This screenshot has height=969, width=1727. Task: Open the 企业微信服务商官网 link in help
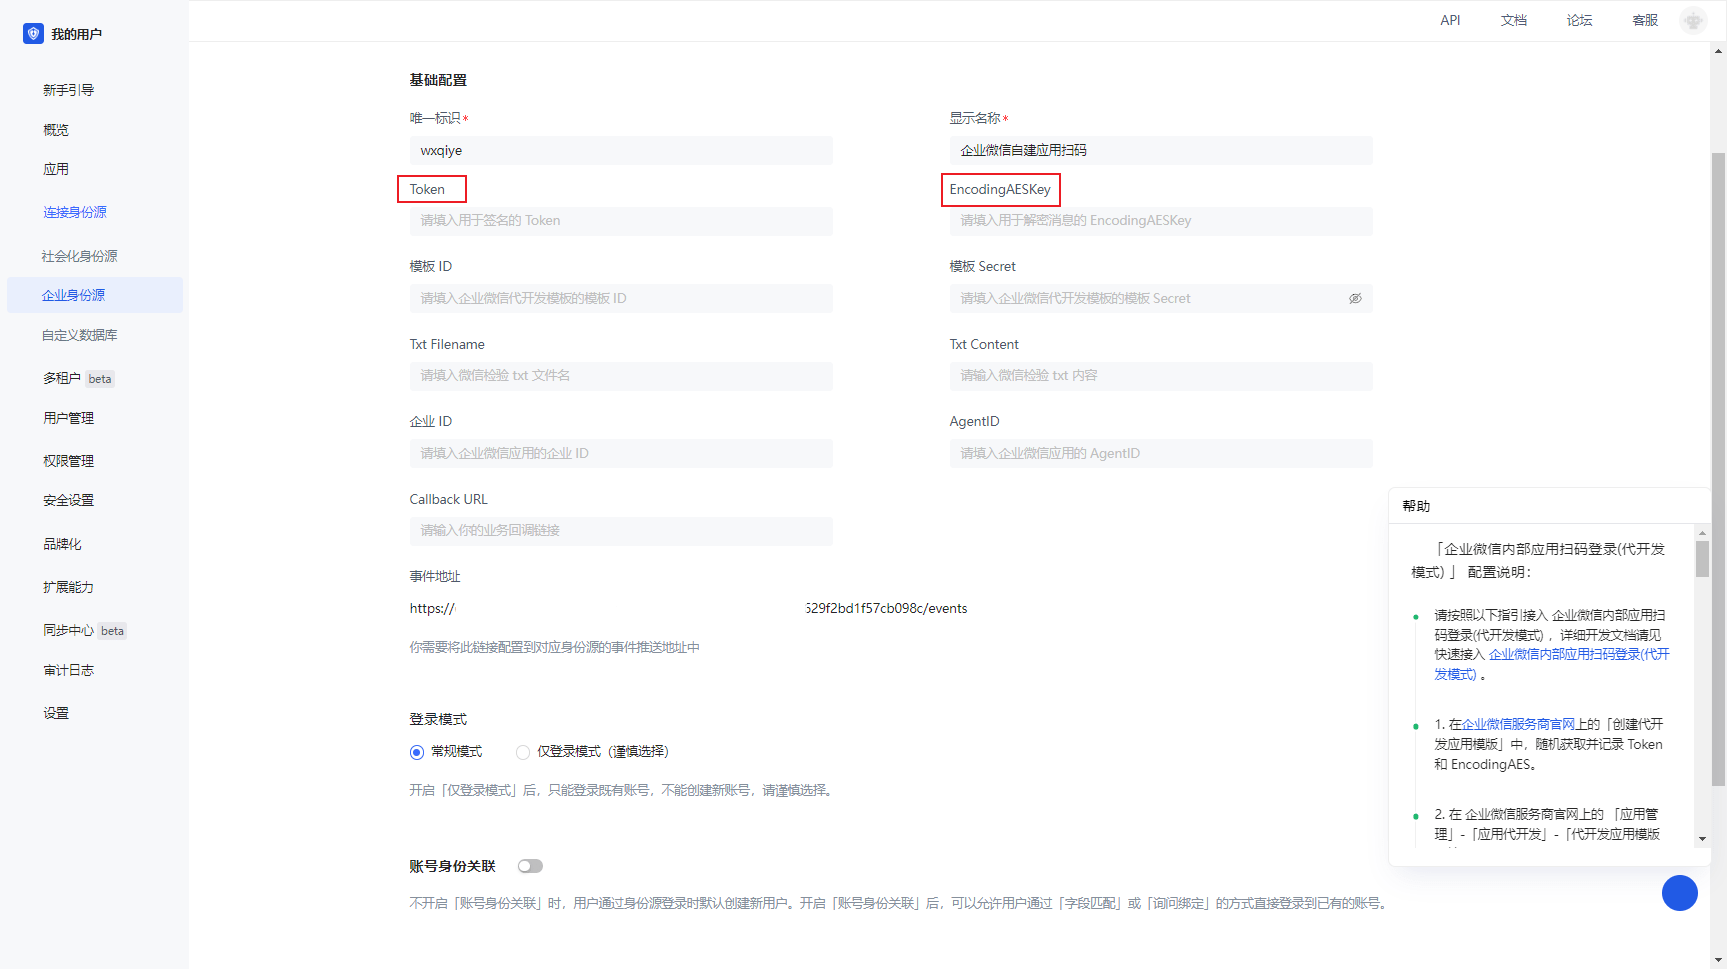click(1519, 724)
